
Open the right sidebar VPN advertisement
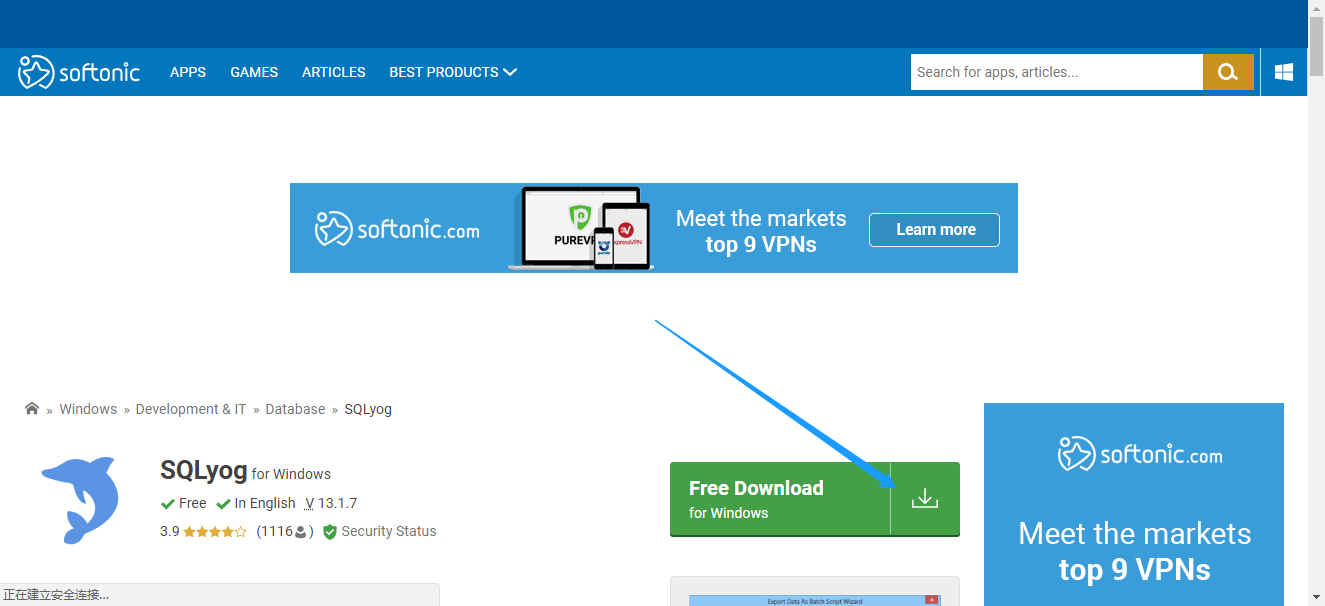[1134, 504]
